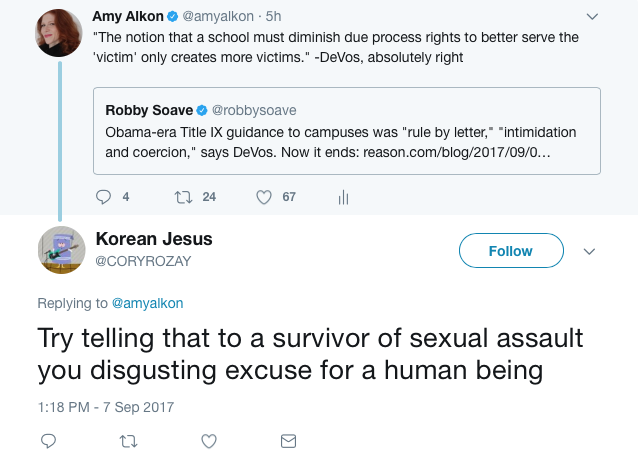View analytics for Amy Alkon's tweet

[x=343, y=198]
